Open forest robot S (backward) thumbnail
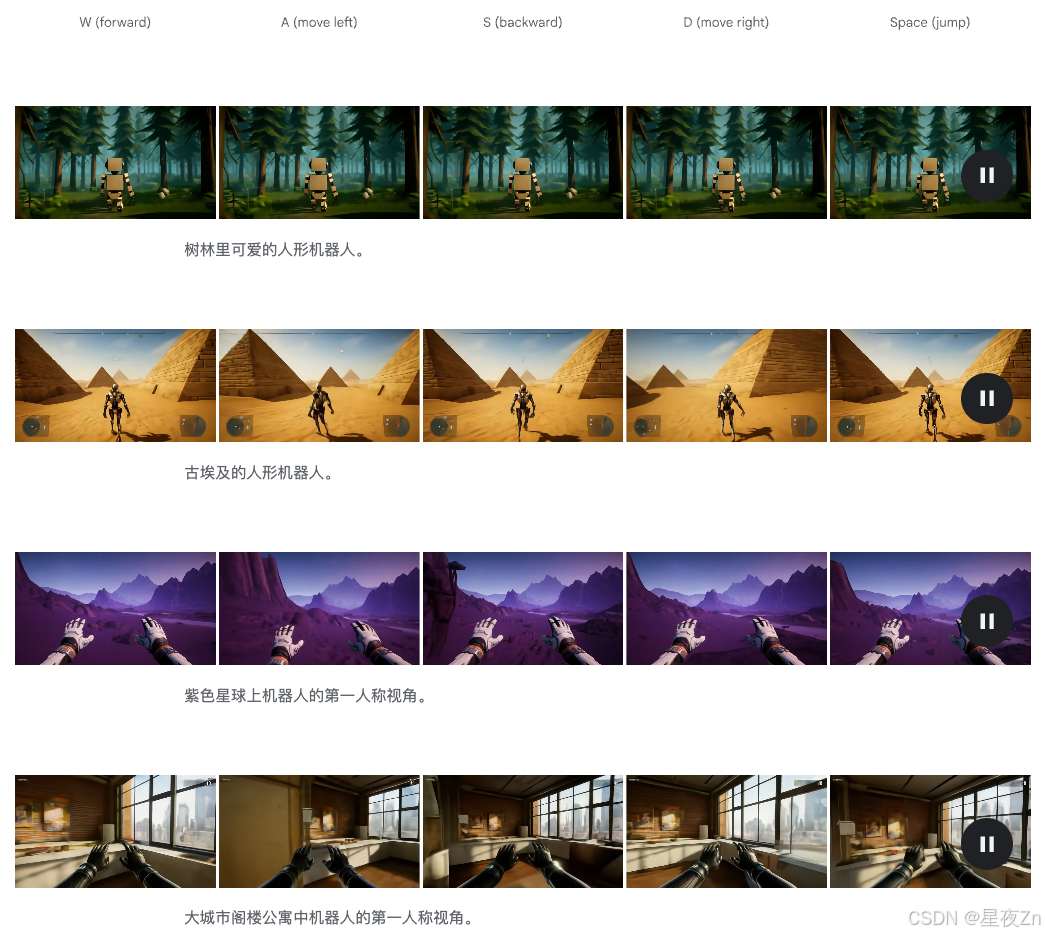 [523, 163]
